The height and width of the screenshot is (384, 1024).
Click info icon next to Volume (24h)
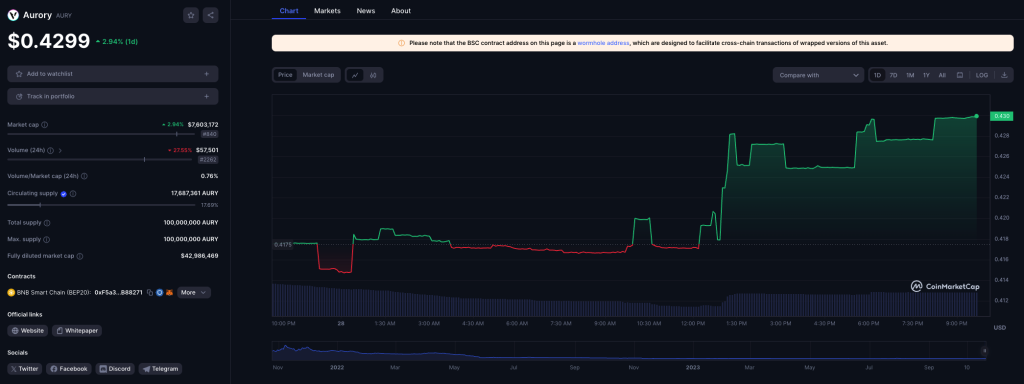pyautogui.click(x=50, y=150)
